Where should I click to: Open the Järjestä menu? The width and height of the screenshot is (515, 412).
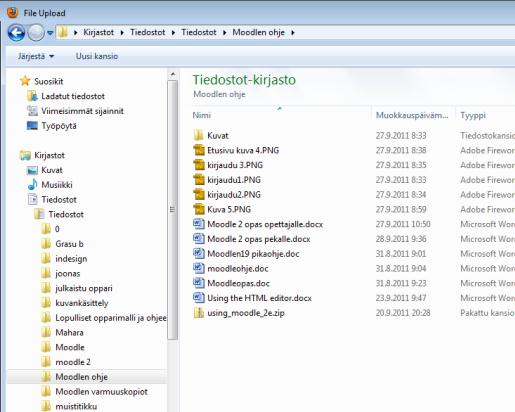pyautogui.click(x=36, y=56)
